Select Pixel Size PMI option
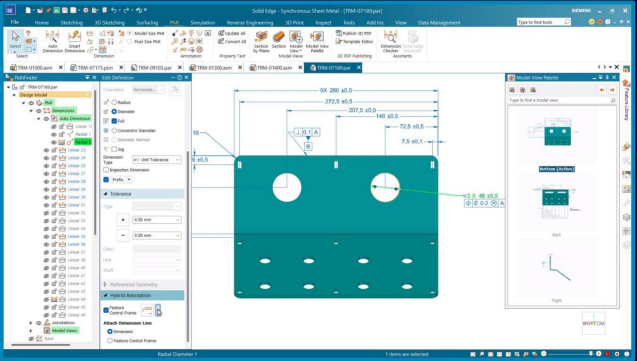 click(x=143, y=41)
